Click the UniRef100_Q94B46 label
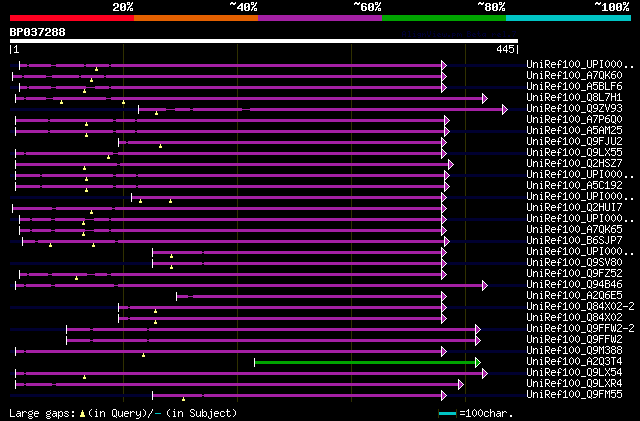Screen dimensions: 640x421 [574, 285]
